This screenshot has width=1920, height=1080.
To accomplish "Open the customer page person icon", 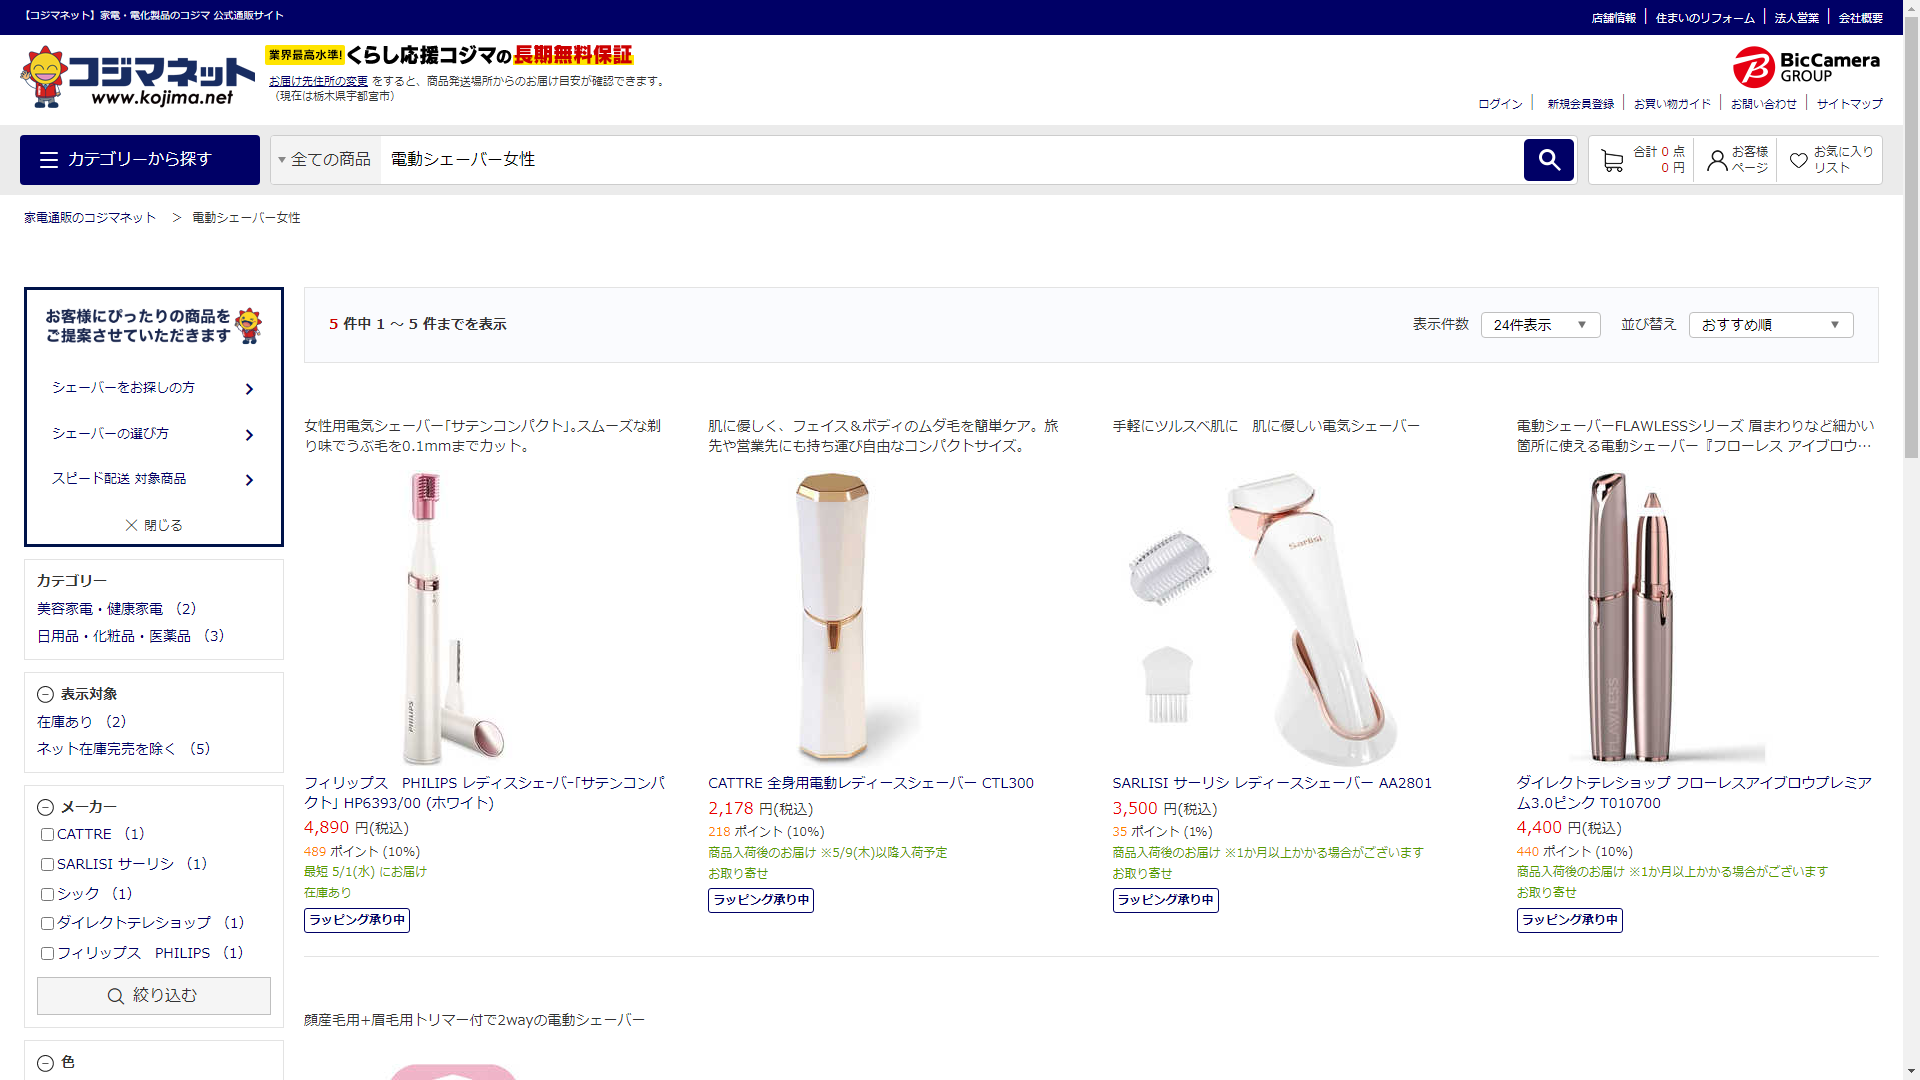I will point(1717,160).
